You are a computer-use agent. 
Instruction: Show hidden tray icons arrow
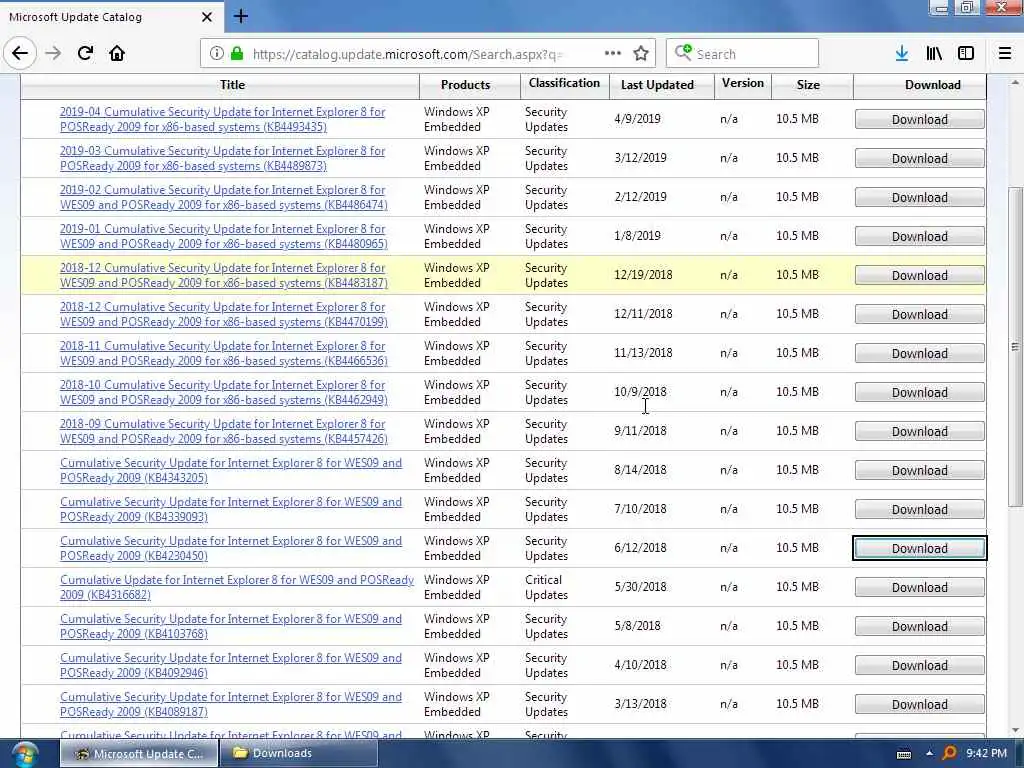(929, 754)
